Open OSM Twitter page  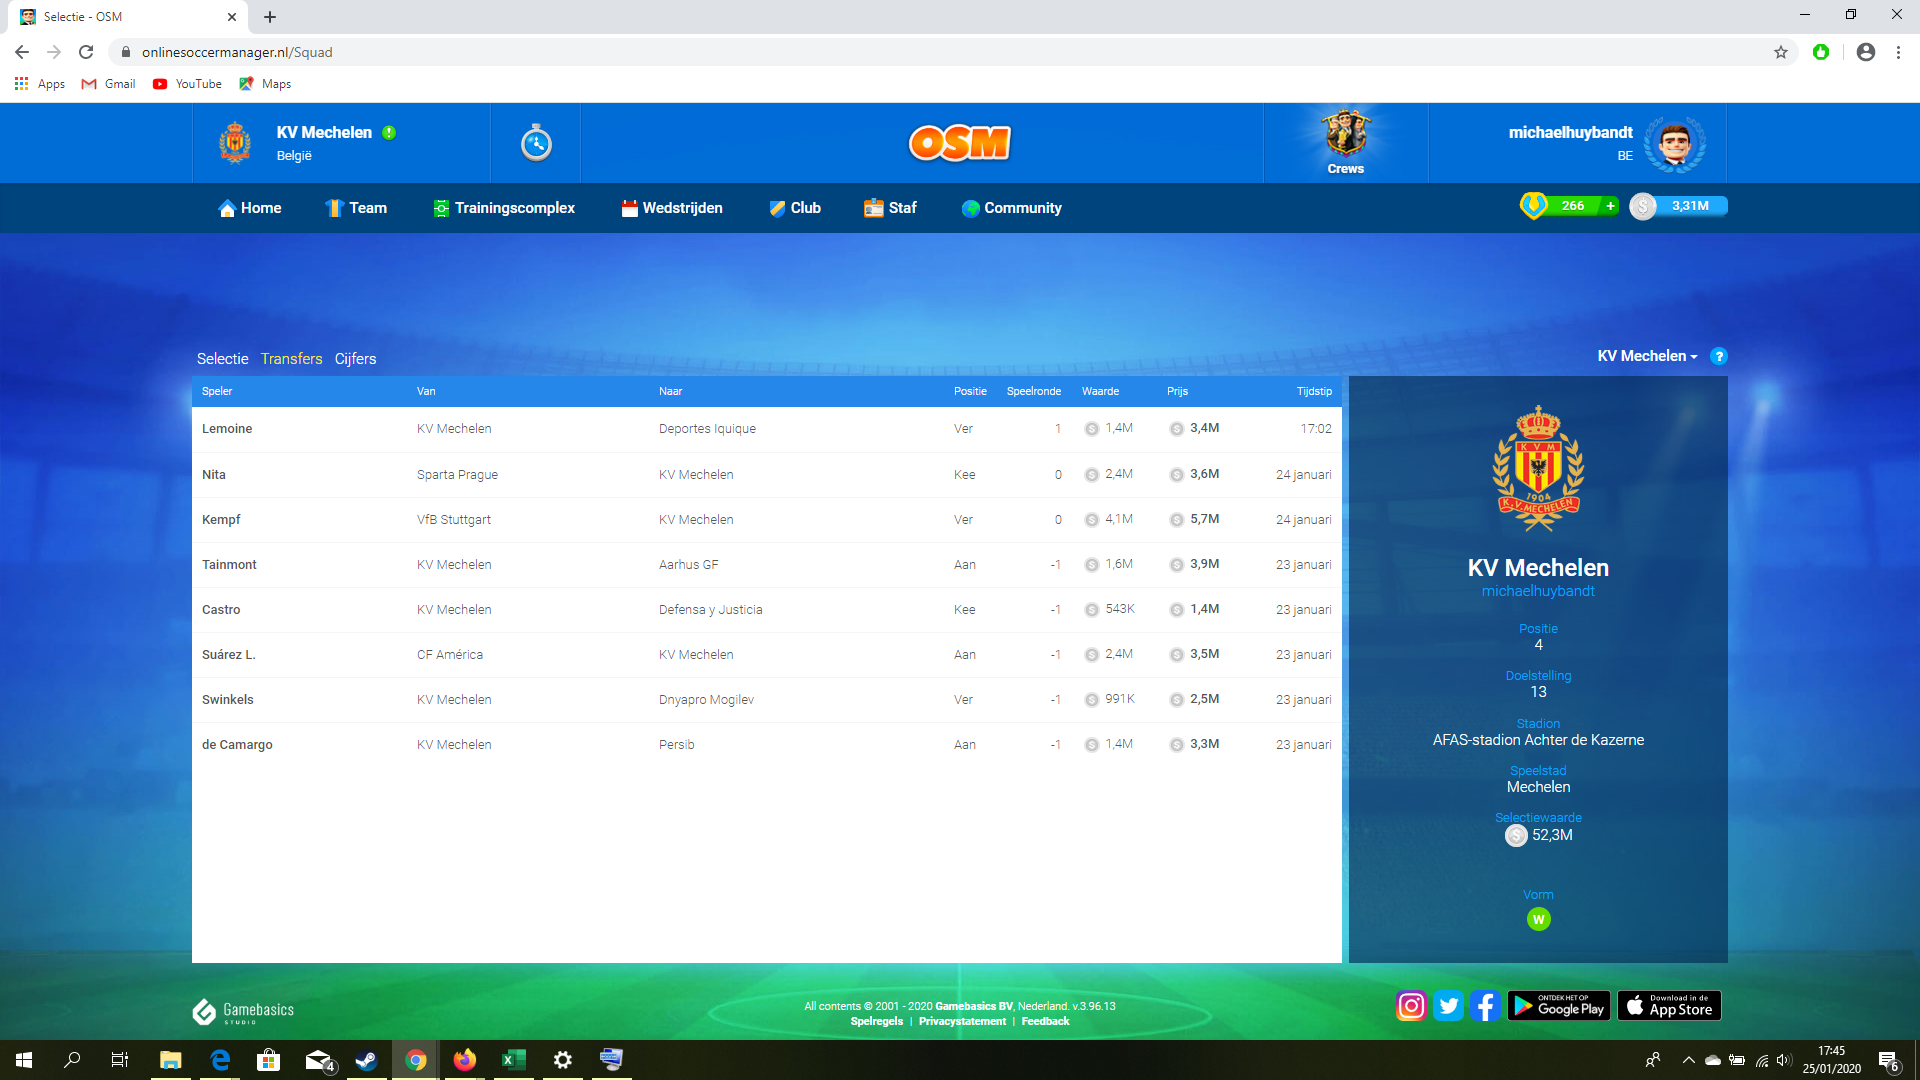pos(1448,1005)
